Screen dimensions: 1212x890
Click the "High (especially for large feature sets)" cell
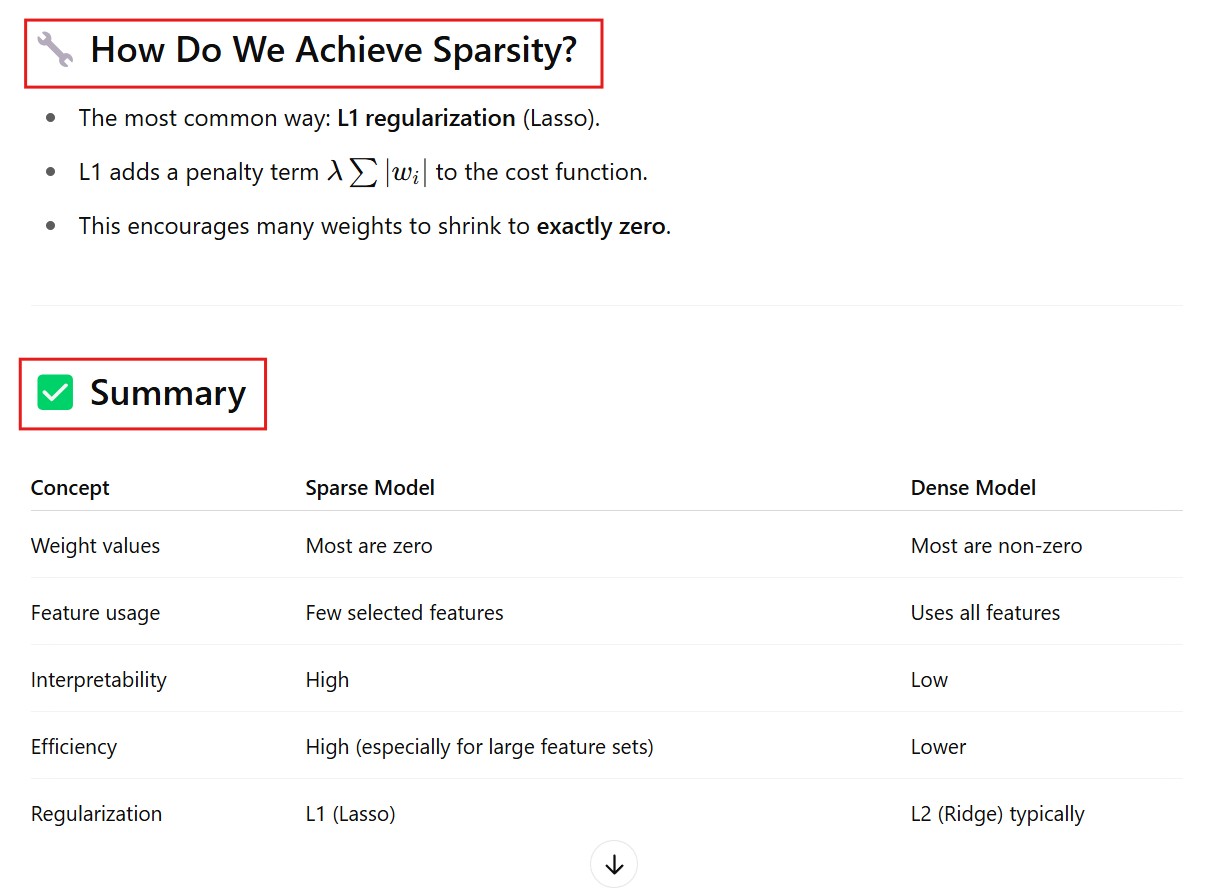[x=479, y=747]
